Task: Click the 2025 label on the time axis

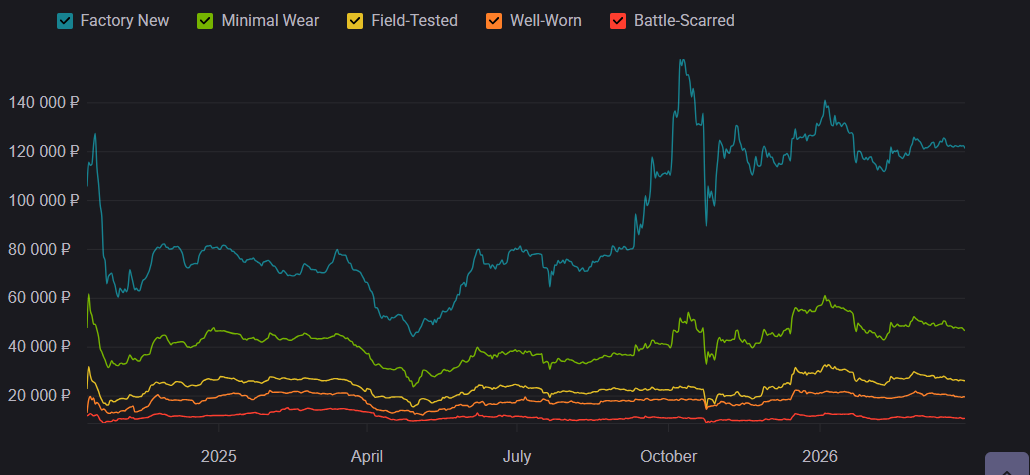Action: (x=219, y=456)
